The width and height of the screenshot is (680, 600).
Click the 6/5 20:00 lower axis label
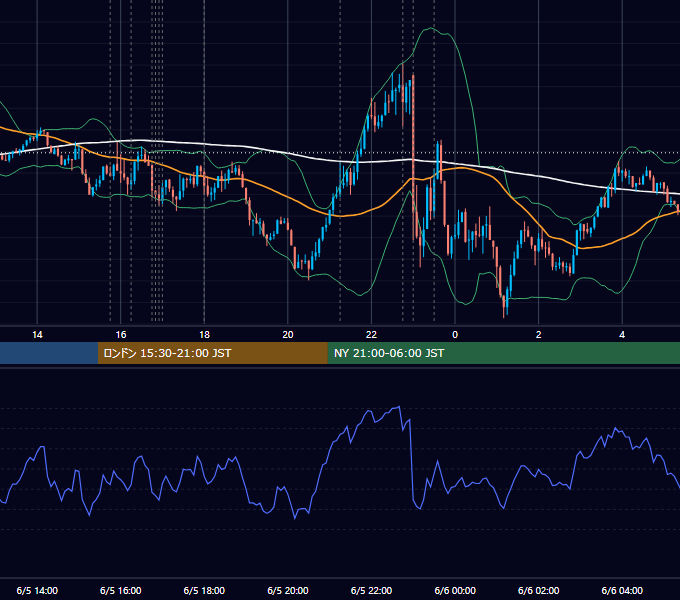pyautogui.click(x=288, y=591)
